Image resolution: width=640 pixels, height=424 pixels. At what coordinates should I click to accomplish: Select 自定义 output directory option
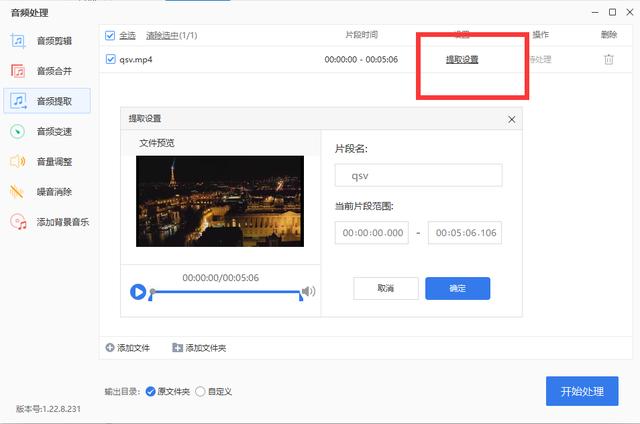tap(200, 391)
